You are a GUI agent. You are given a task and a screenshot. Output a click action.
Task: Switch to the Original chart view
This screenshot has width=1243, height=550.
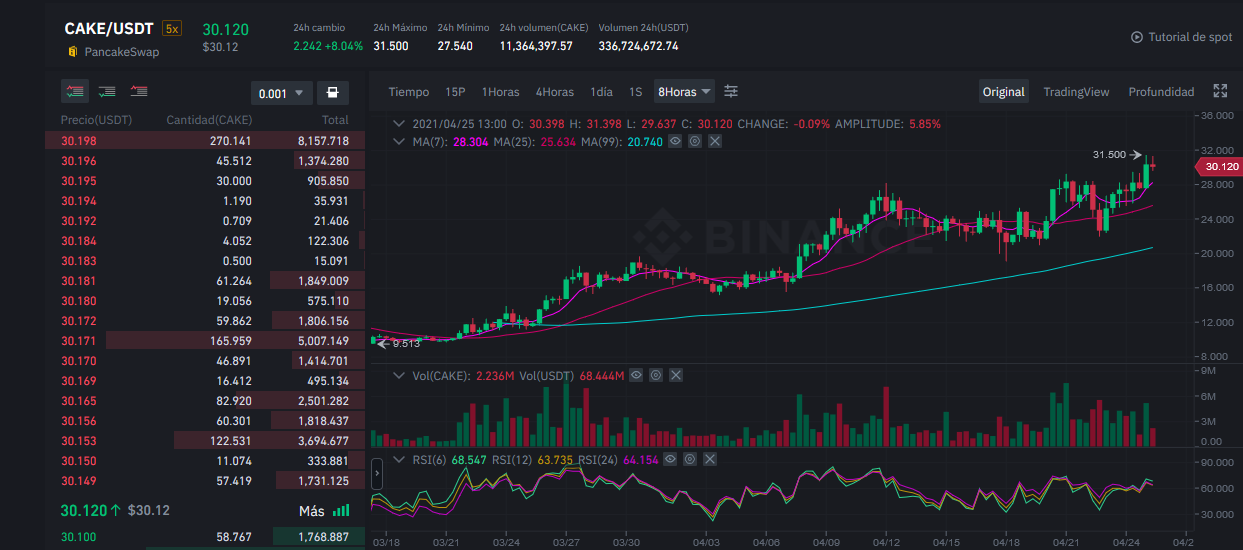1003,91
